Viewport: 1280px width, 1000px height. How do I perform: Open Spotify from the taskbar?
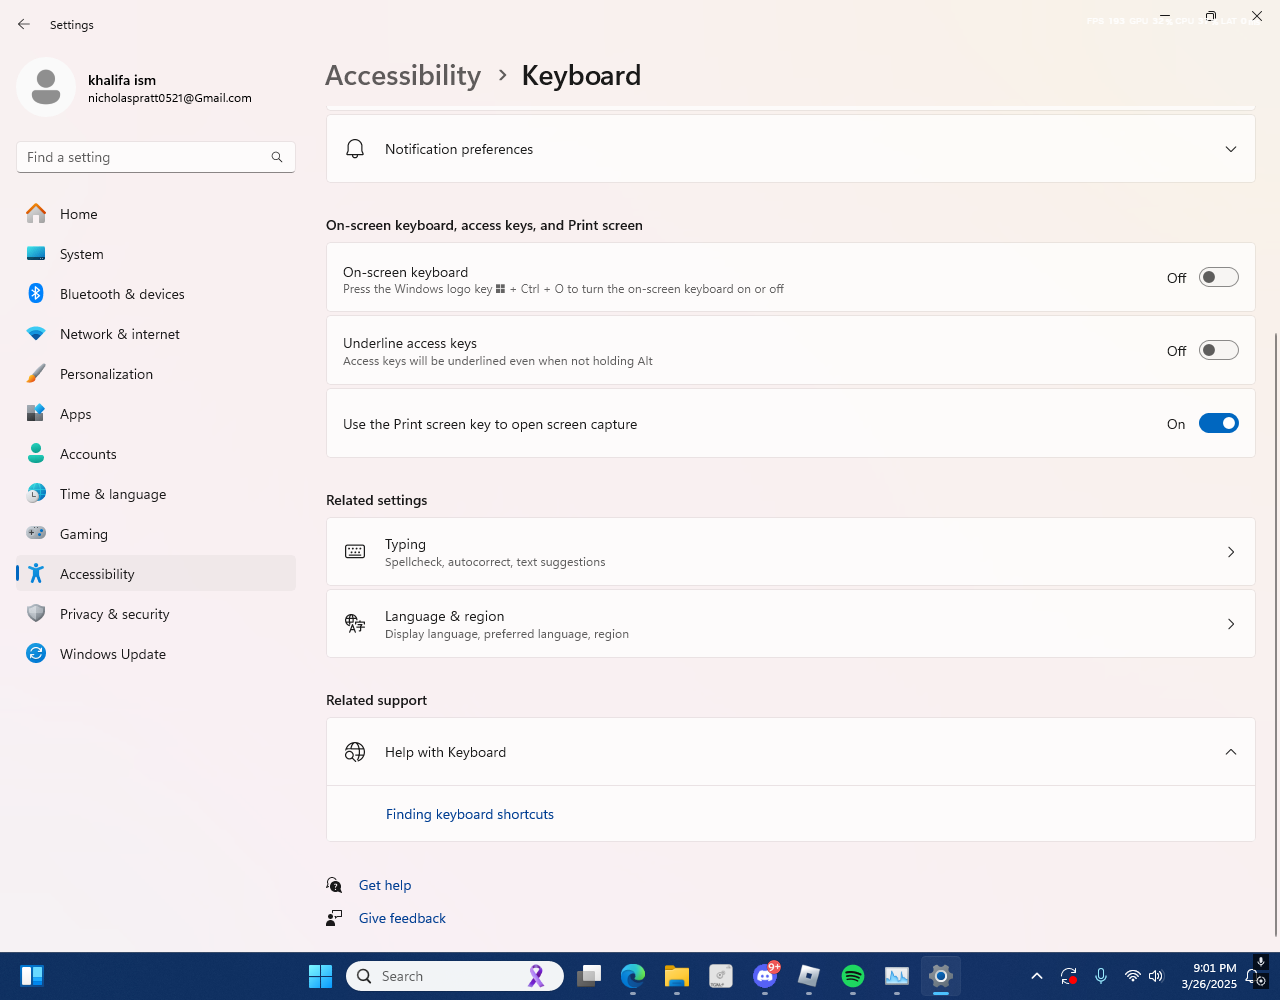tap(853, 976)
